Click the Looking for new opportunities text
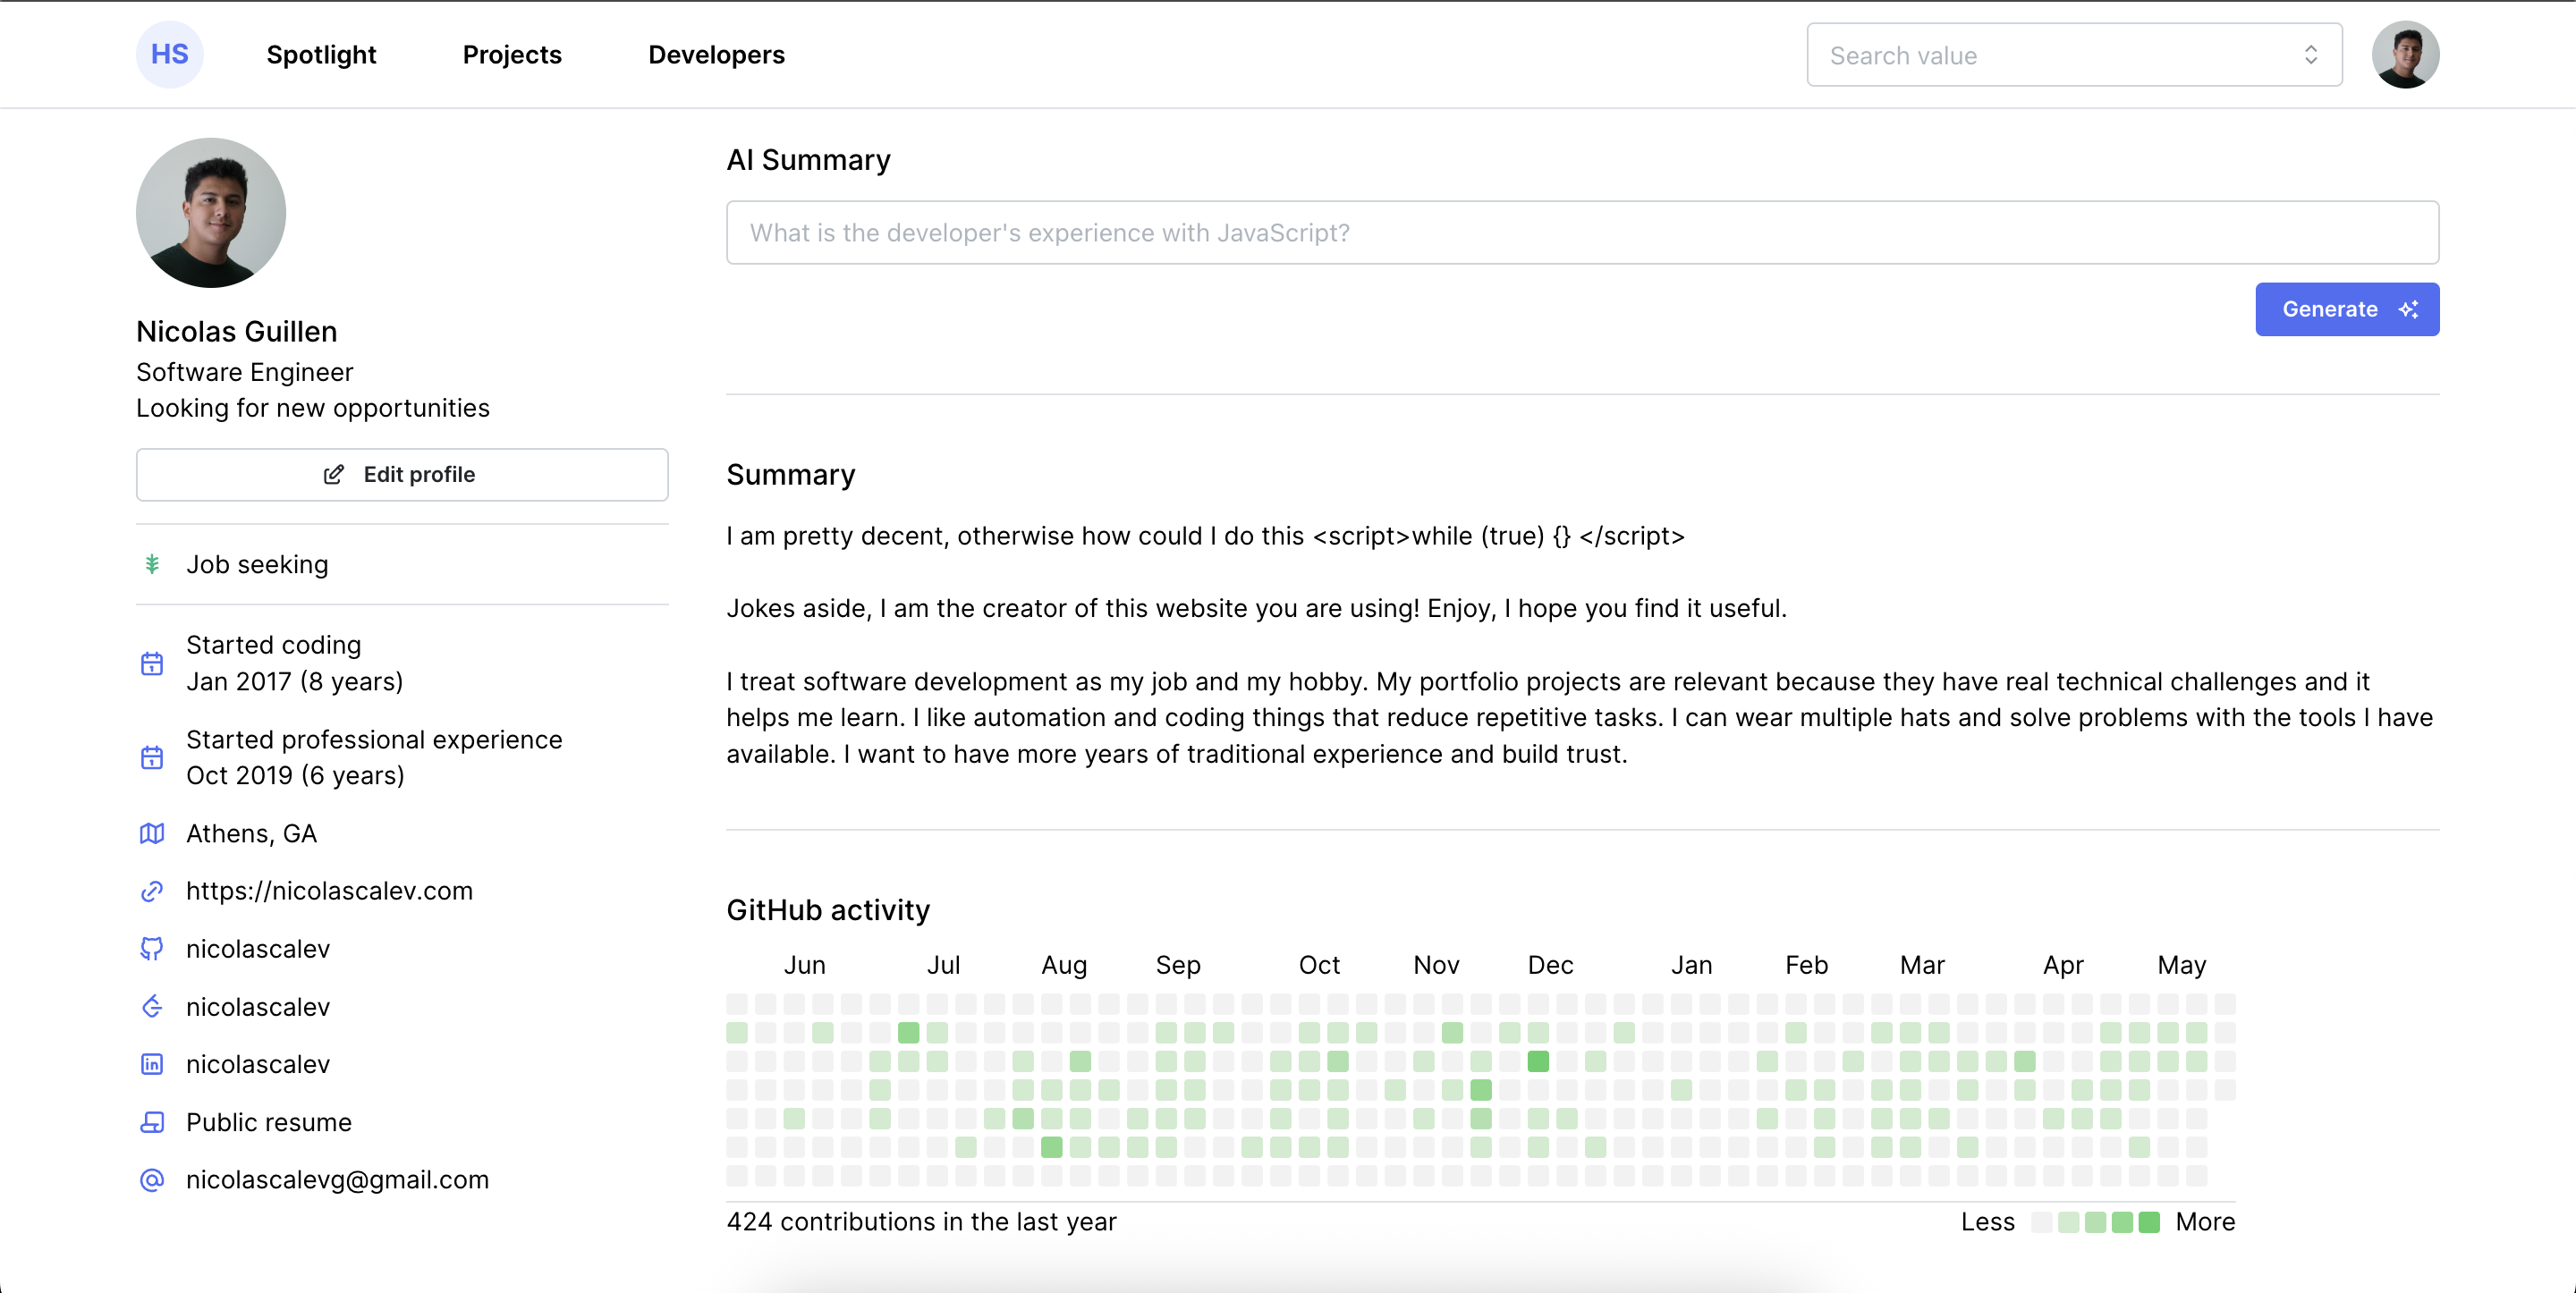 (313, 408)
